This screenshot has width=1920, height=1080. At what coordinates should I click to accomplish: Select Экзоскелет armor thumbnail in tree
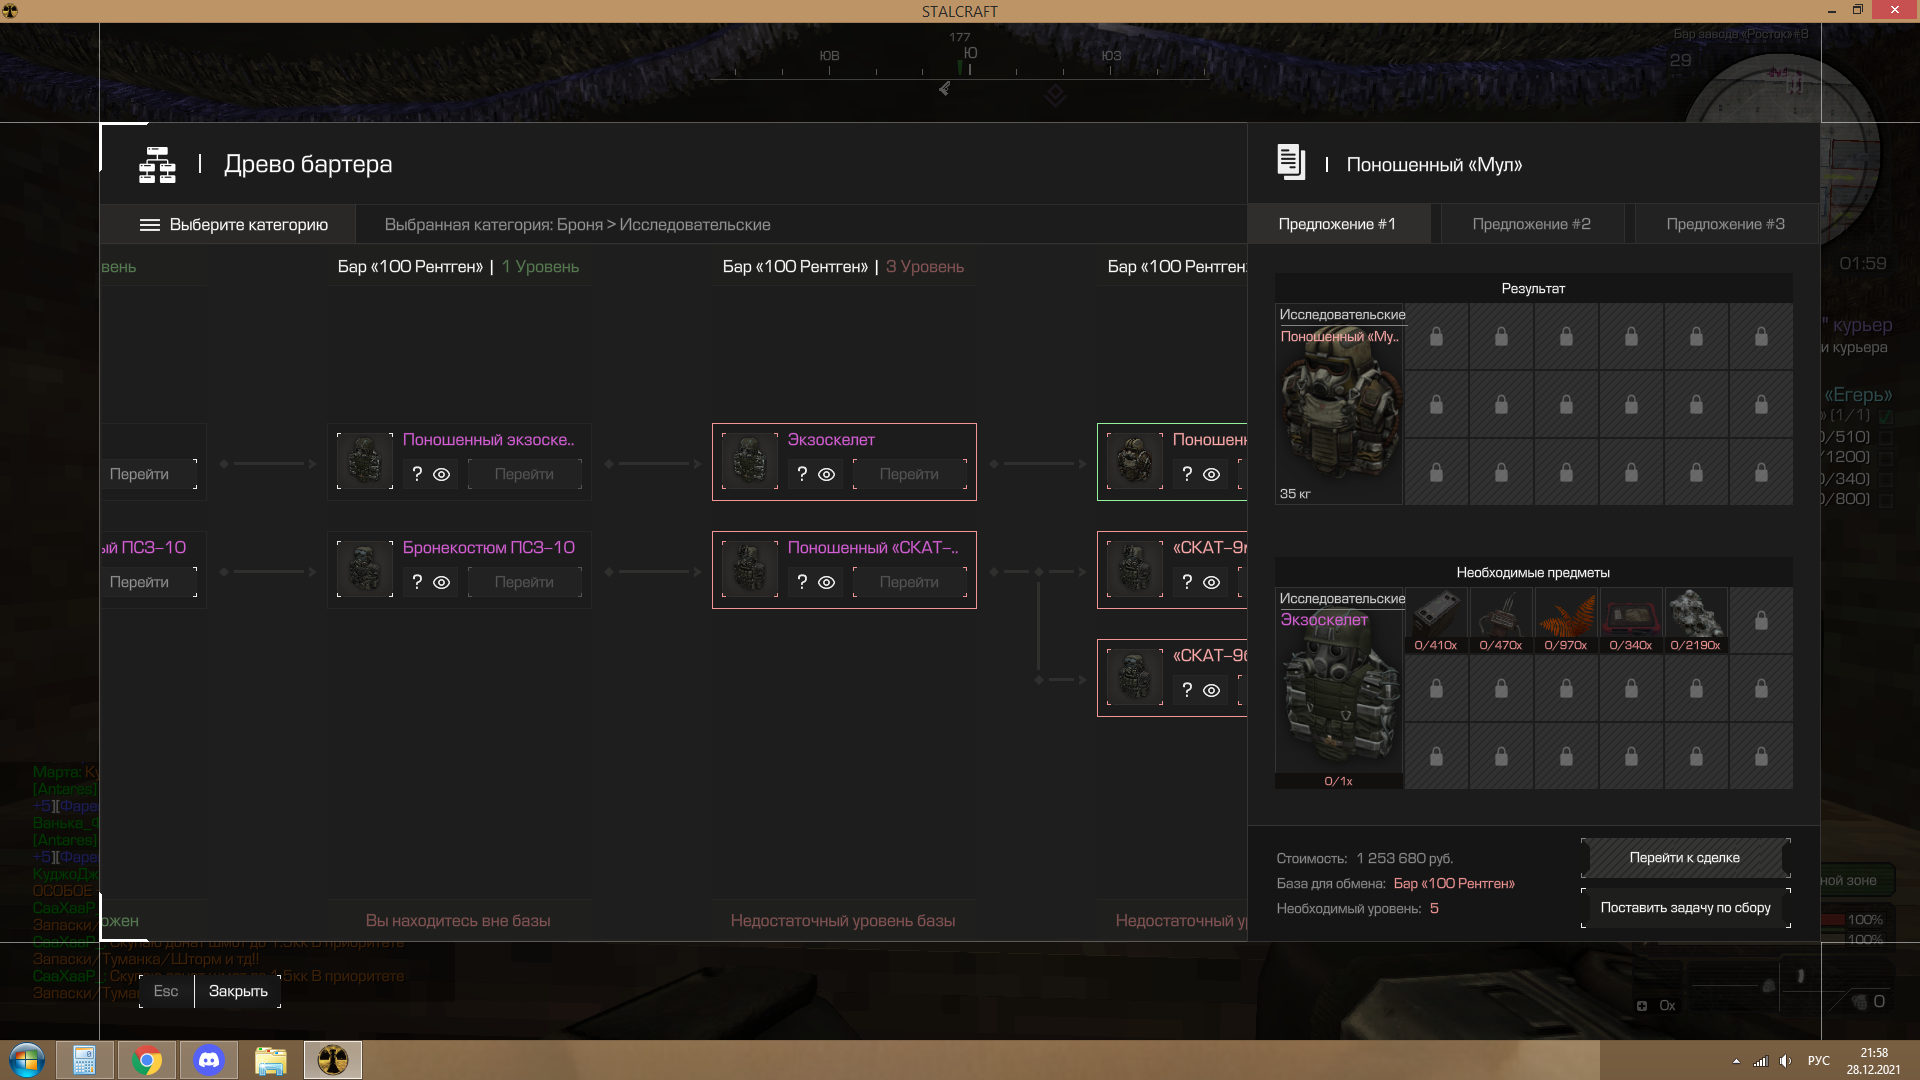pos(750,461)
